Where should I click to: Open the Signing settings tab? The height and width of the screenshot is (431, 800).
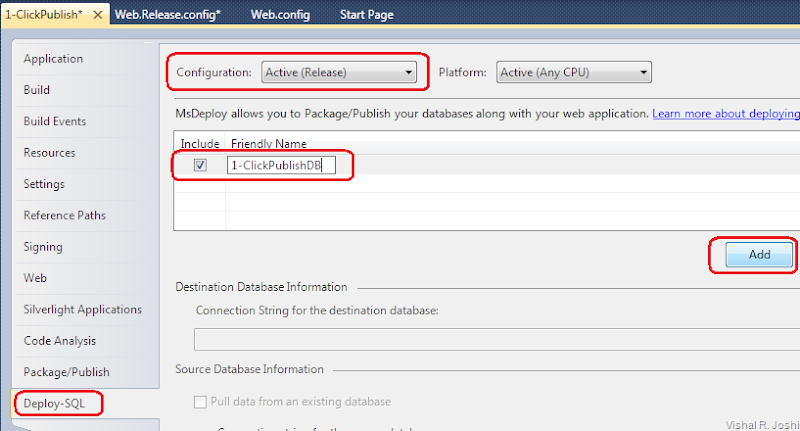point(44,247)
